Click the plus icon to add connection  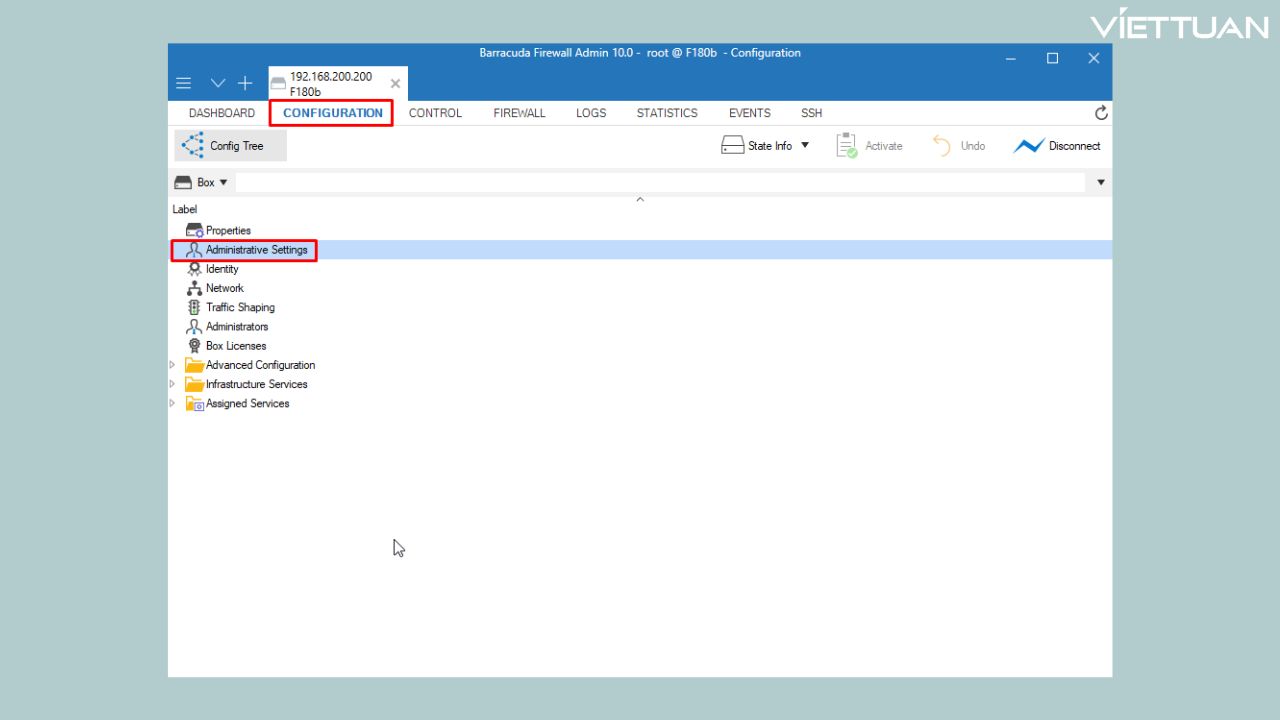point(245,84)
